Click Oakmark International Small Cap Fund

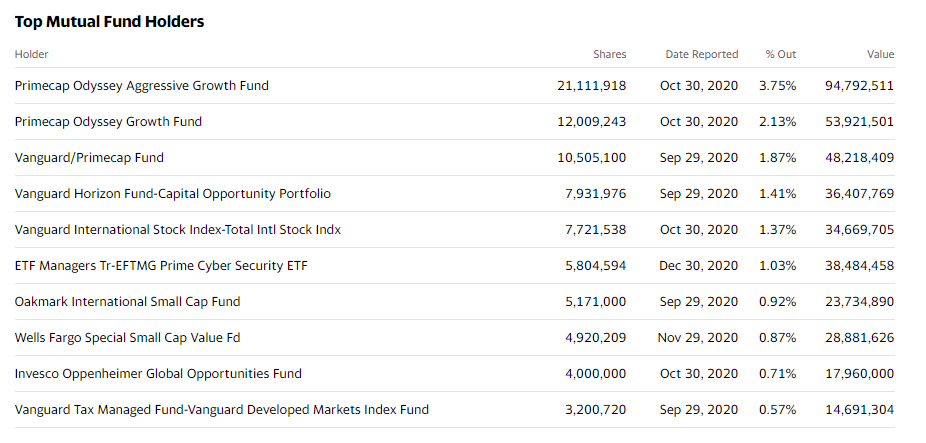[128, 302]
